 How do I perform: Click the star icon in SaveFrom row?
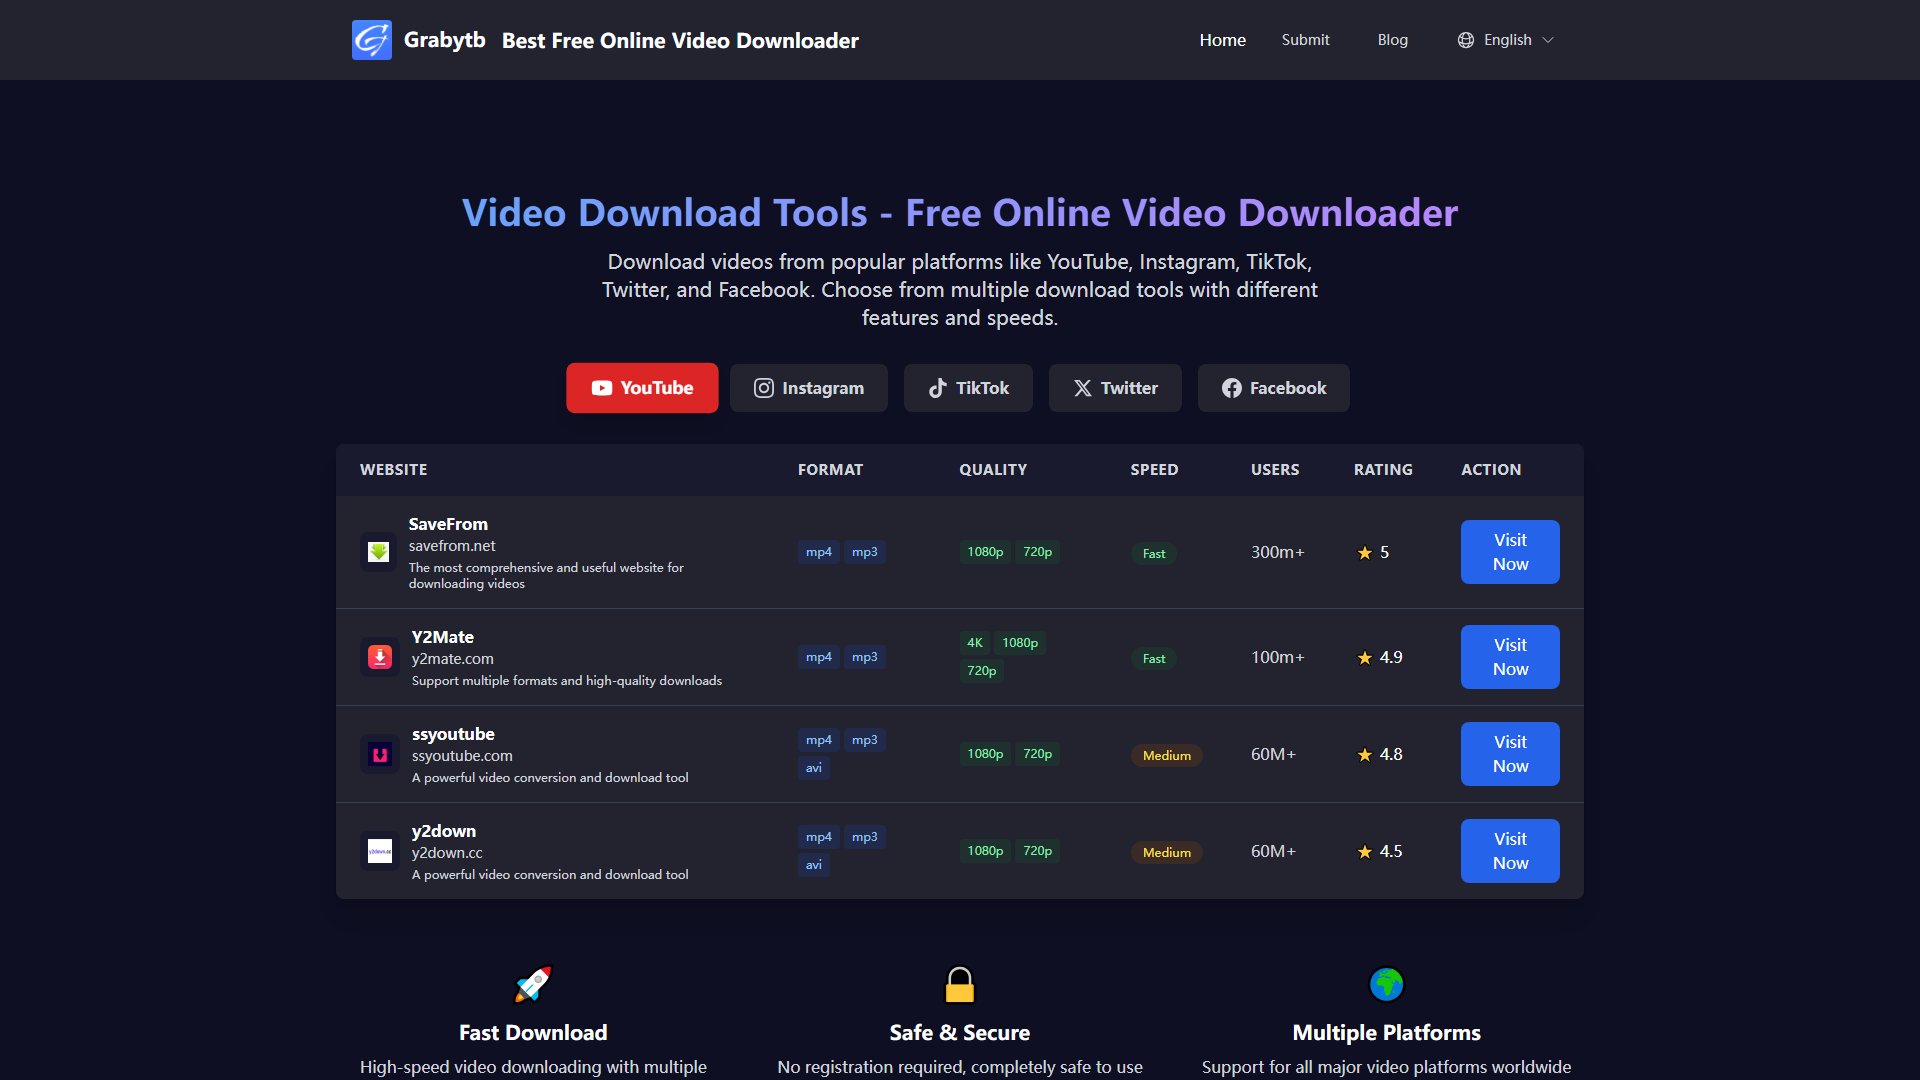click(1365, 553)
